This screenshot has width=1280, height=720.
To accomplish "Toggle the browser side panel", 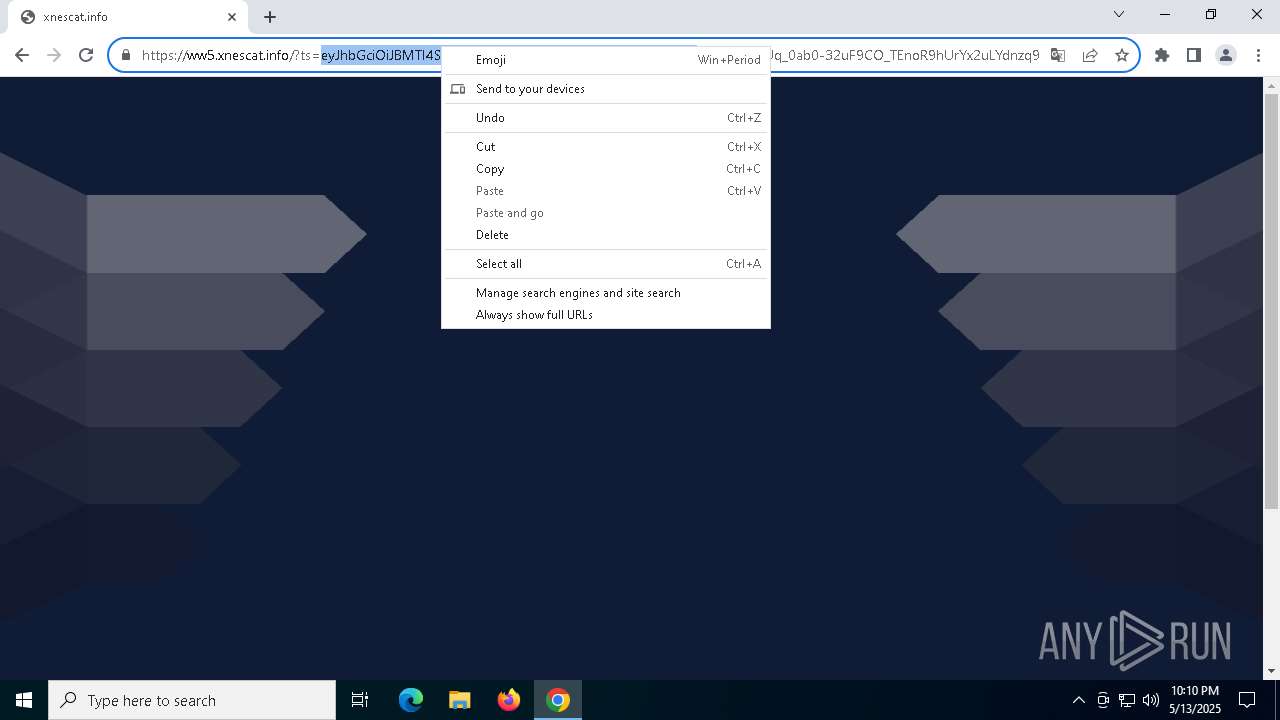I will pyautogui.click(x=1194, y=55).
